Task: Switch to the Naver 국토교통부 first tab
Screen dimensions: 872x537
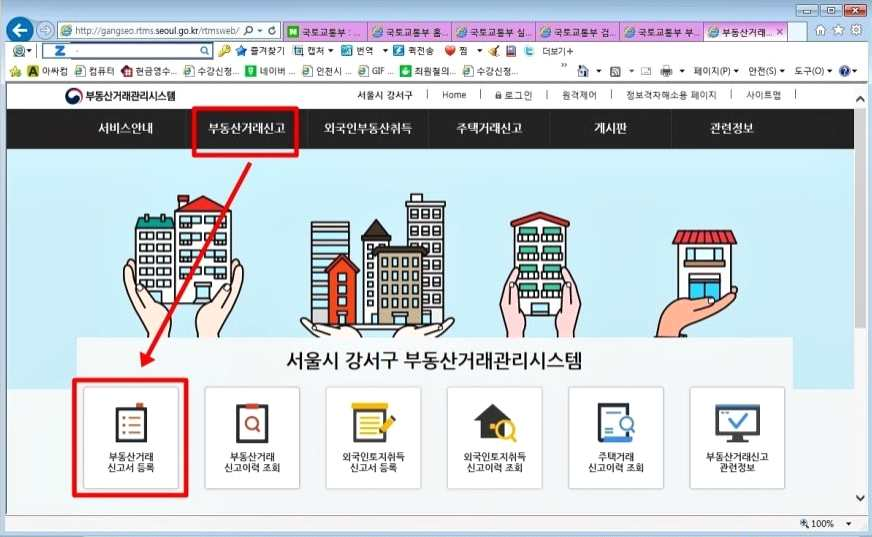Action: (325, 32)
